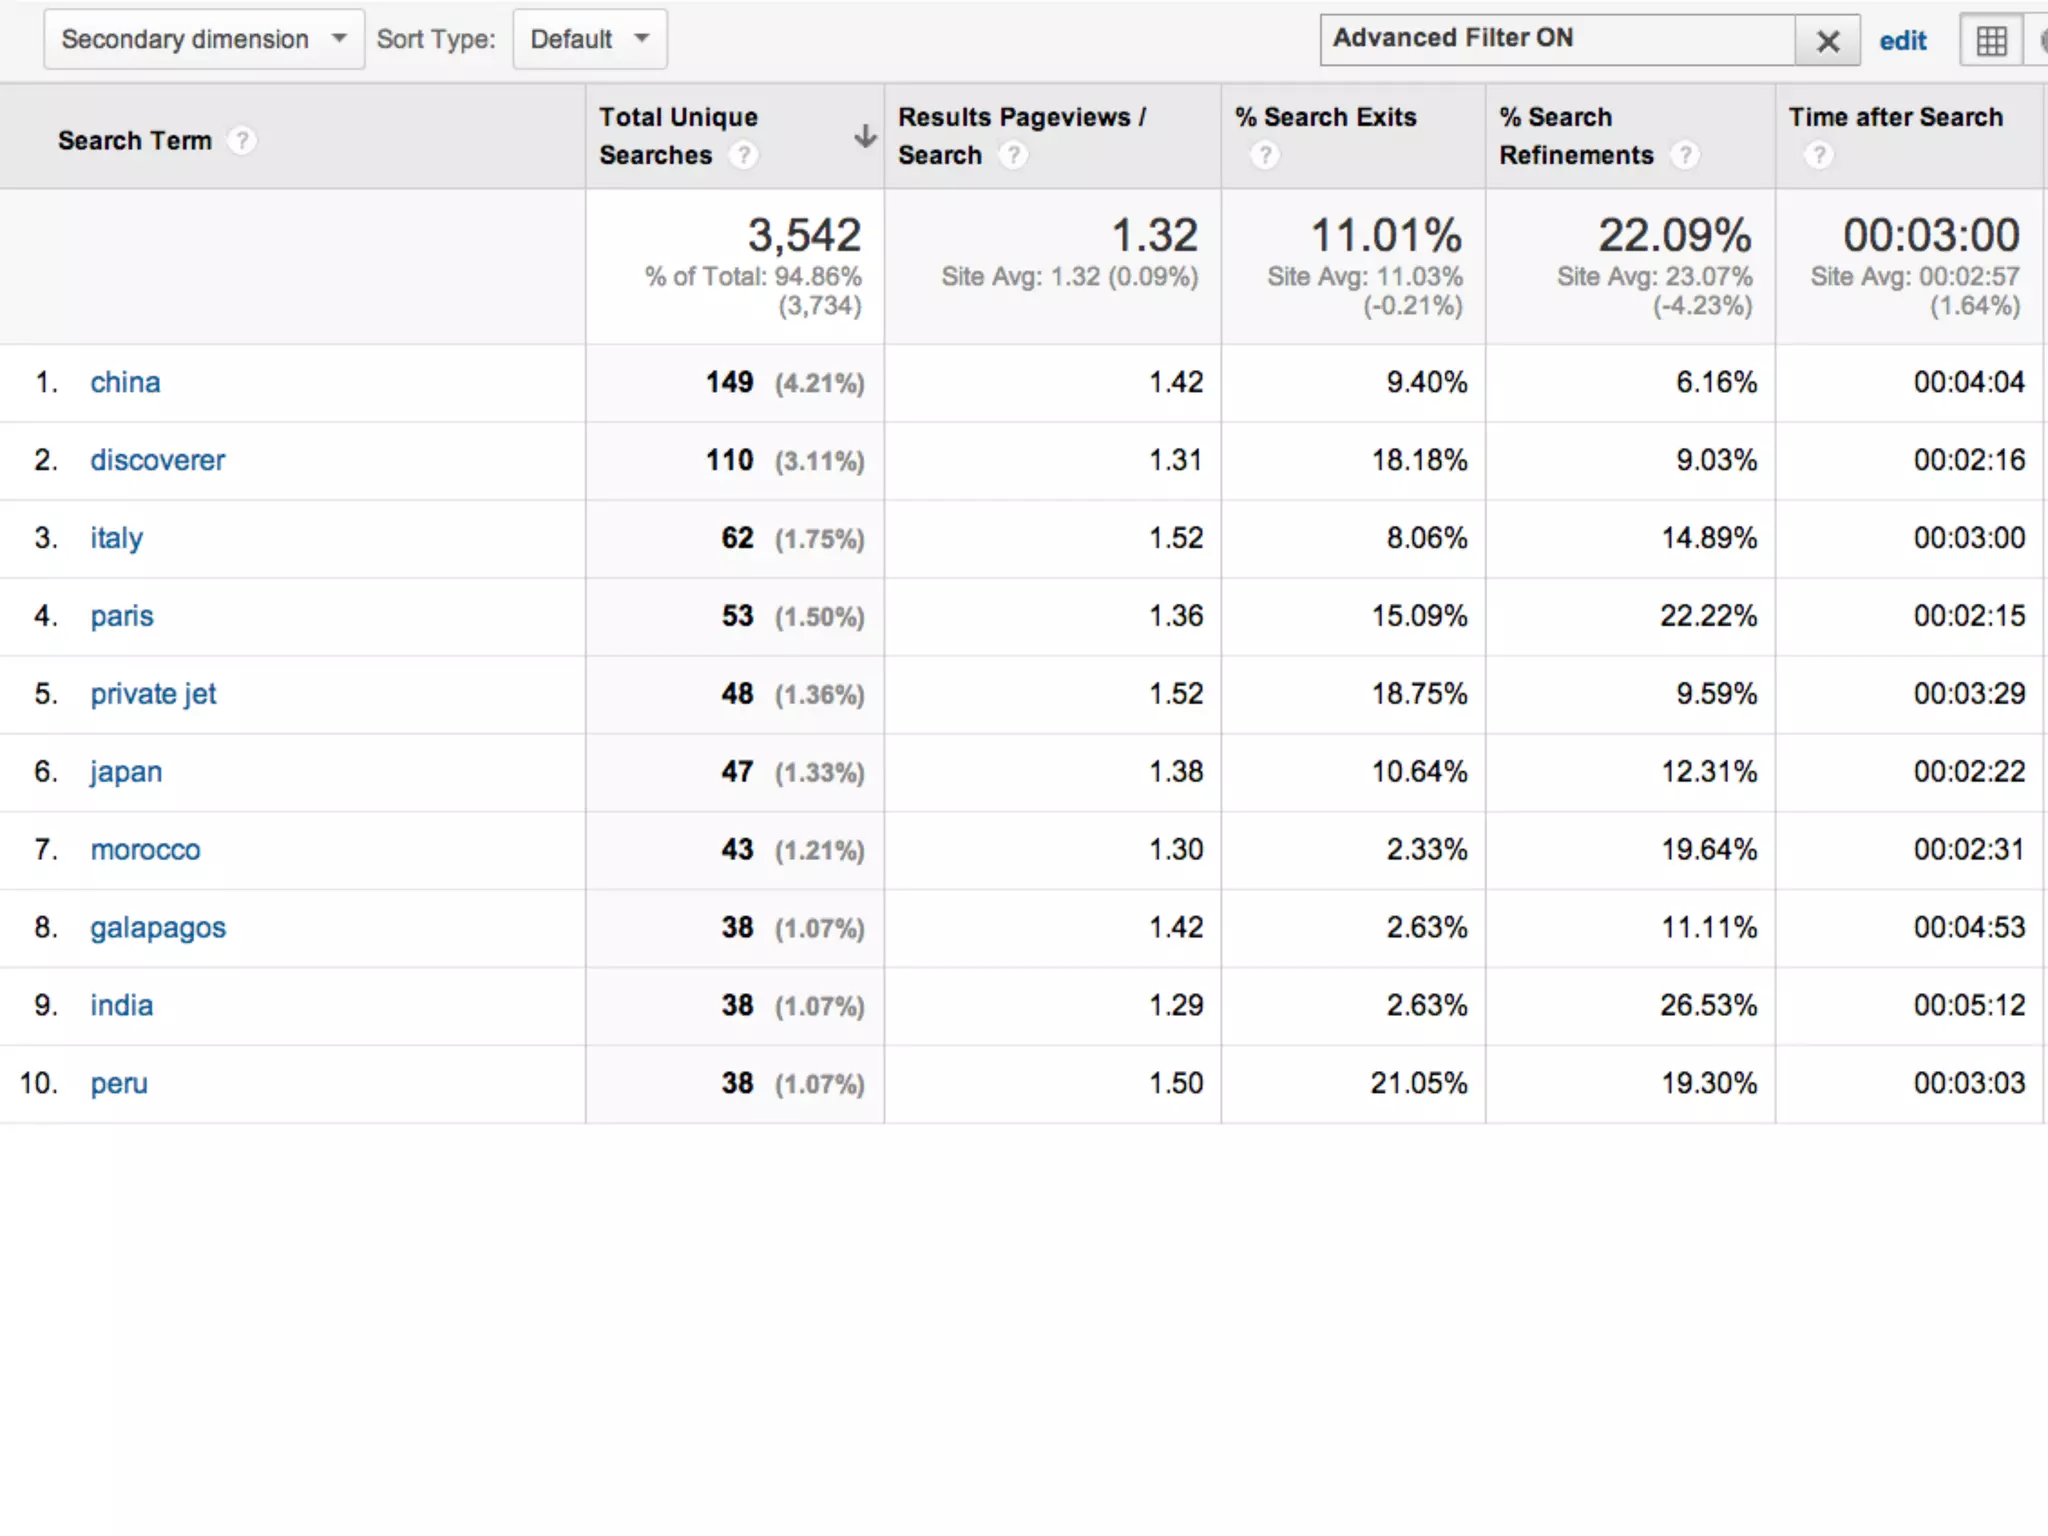This screenshot has height=1536, width=2048.
Task: Toggle the descending sort arrow for Total Unique Searches
Action: point(865,136)
